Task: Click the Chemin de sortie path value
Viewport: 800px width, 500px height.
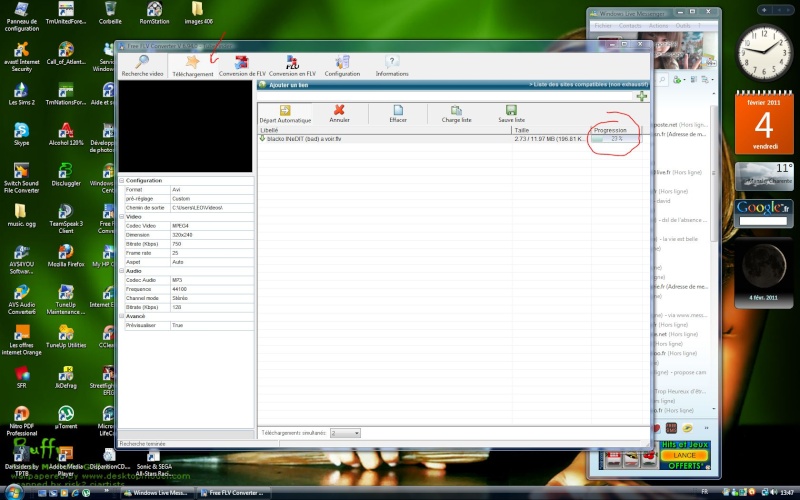Action: pos(212,208)
